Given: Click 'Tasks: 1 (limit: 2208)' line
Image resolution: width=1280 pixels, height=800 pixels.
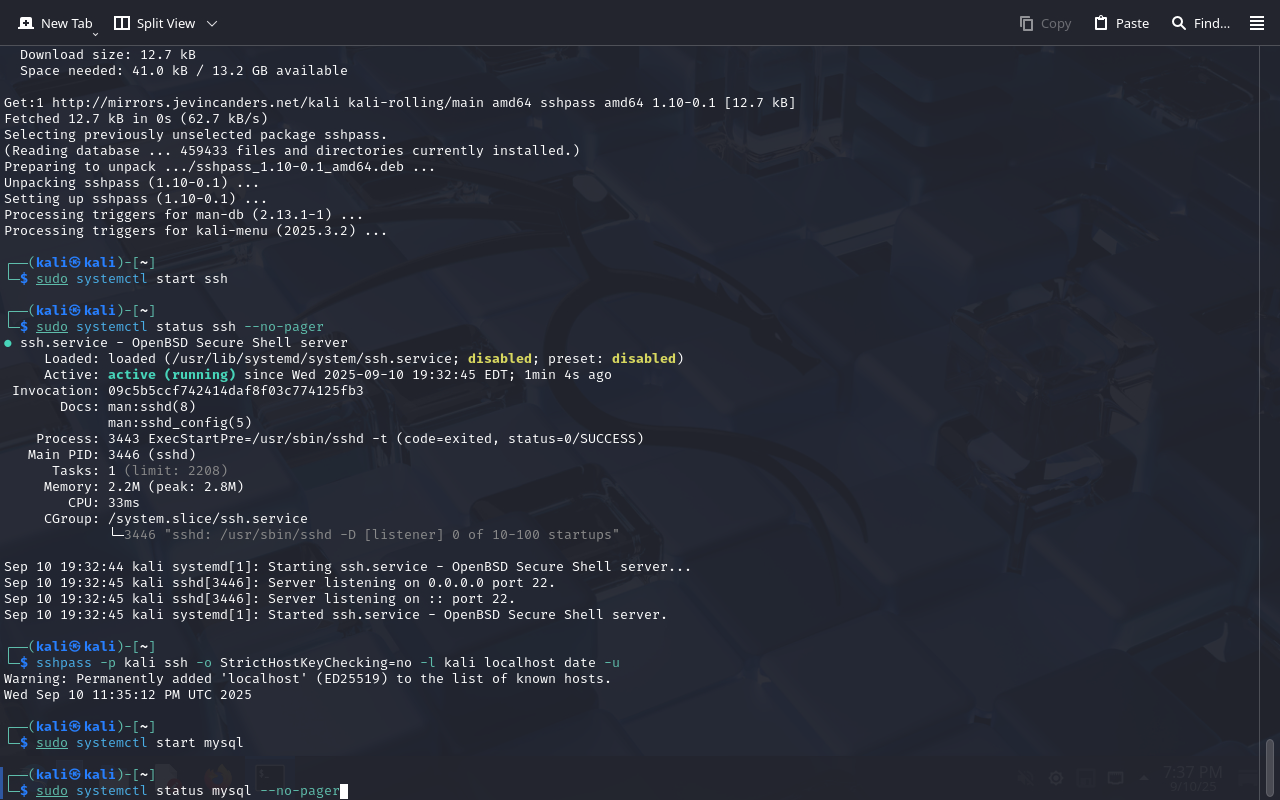Looking at the screenshot, I should [x=140, y=471].
